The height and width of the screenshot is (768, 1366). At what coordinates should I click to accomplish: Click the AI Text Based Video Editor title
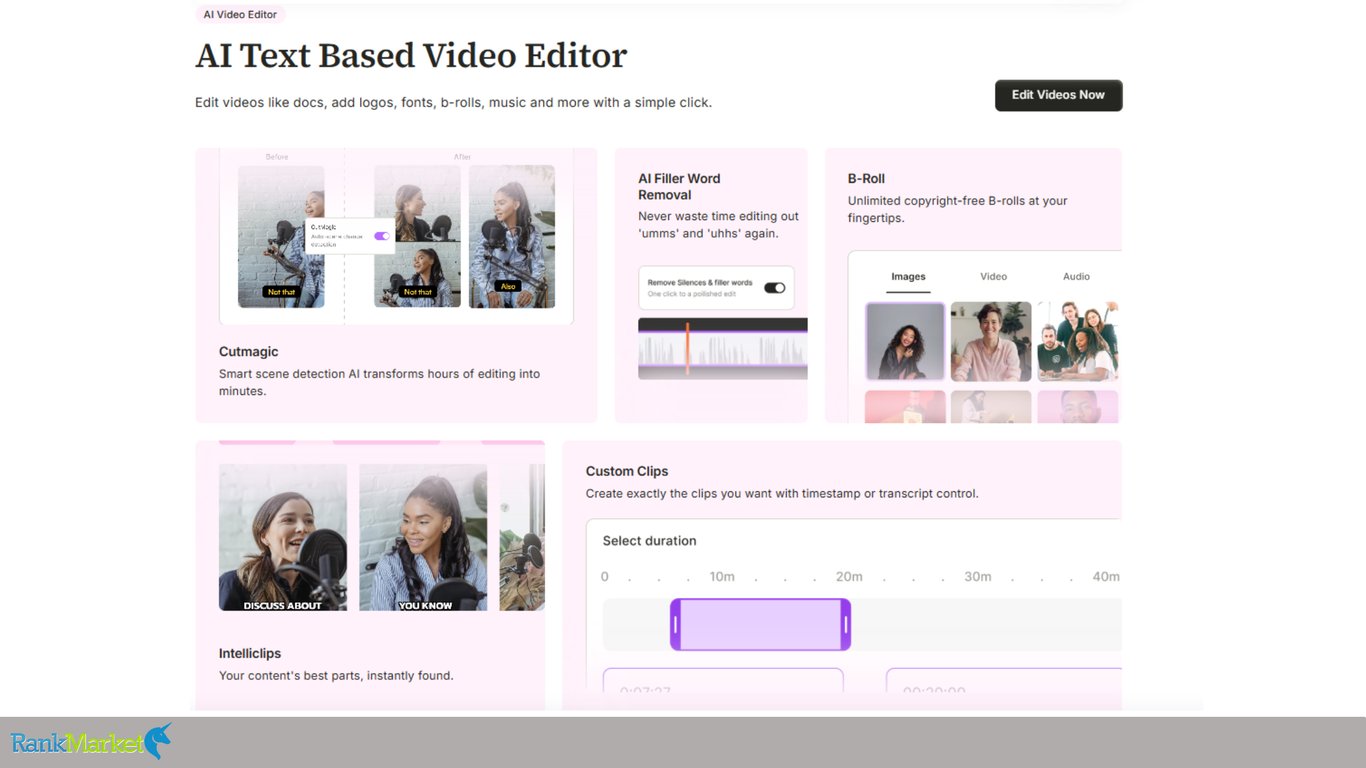point(411,55)
